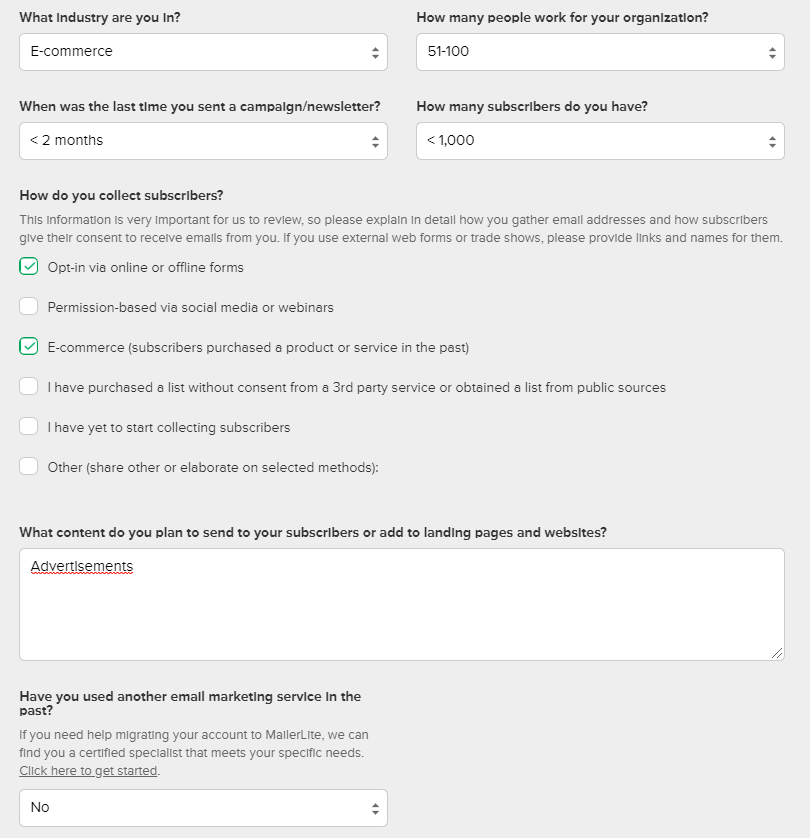Image resolution: width=810 pixels, height=838 pixels.
Task: Click the content description text area
Action: (x=401, y=610)
